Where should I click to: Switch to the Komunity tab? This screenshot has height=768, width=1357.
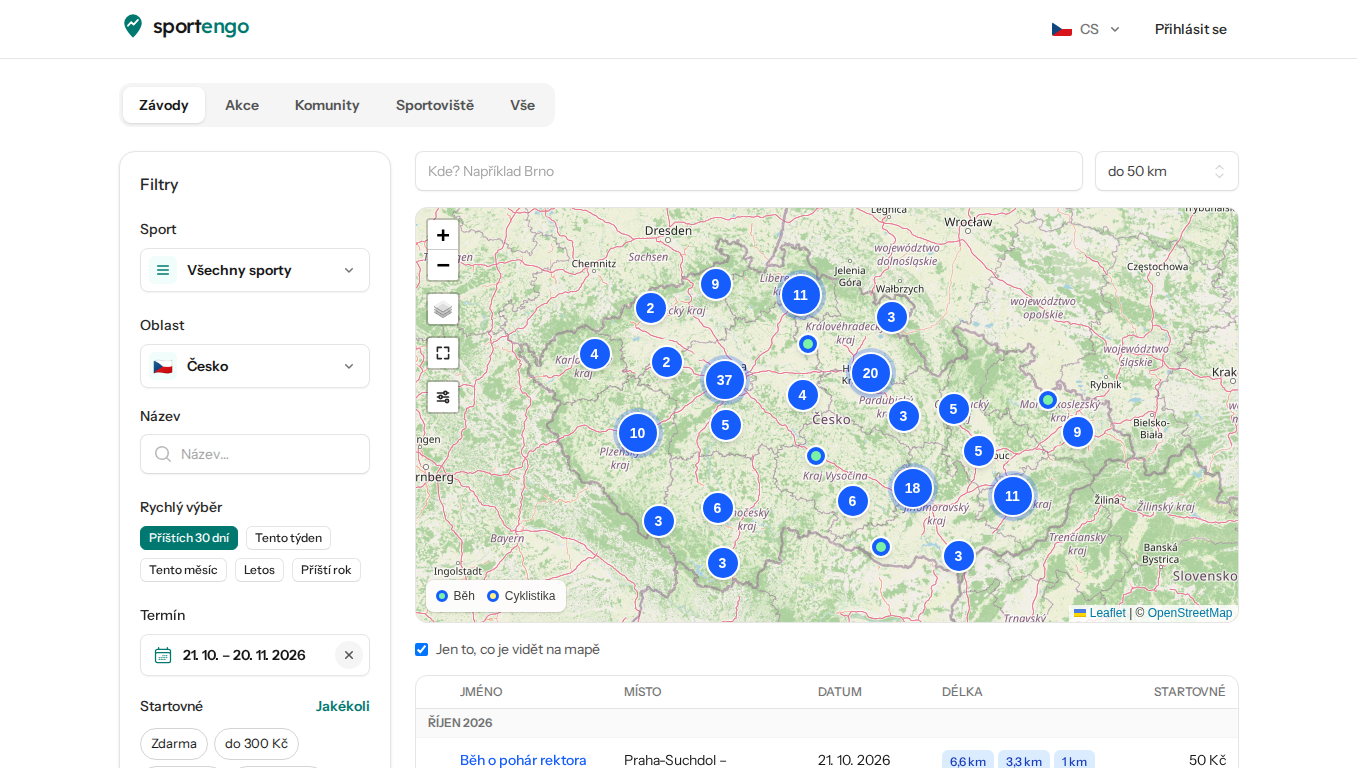(327, 105)
